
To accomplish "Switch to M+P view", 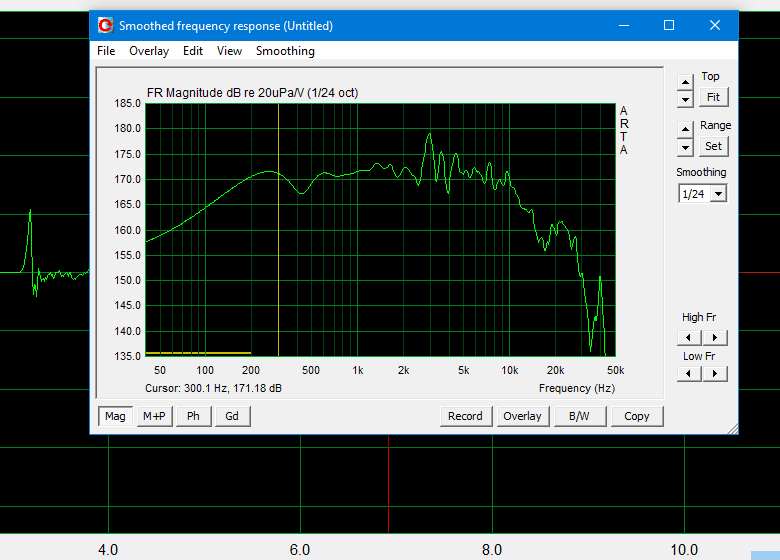I will 154,416.
